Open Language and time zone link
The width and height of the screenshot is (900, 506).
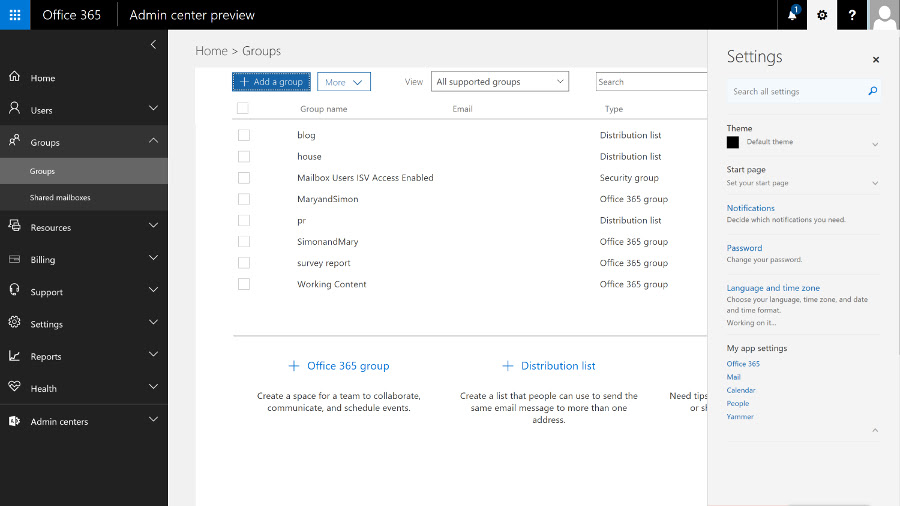(773, 288)
